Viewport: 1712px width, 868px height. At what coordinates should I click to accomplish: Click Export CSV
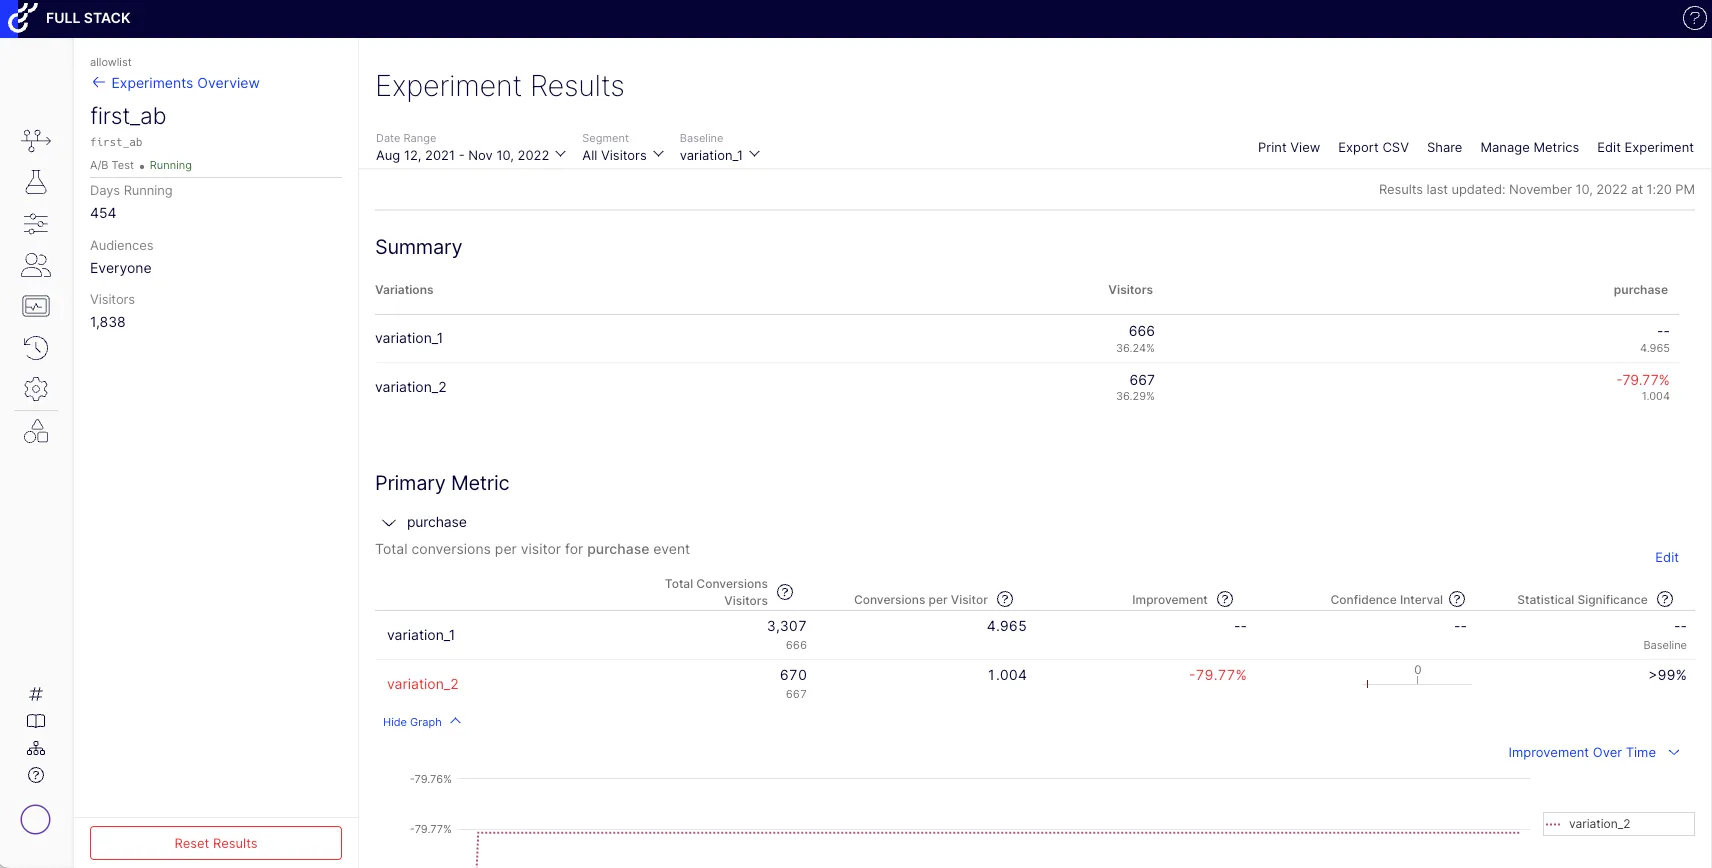click(1373, 147)
